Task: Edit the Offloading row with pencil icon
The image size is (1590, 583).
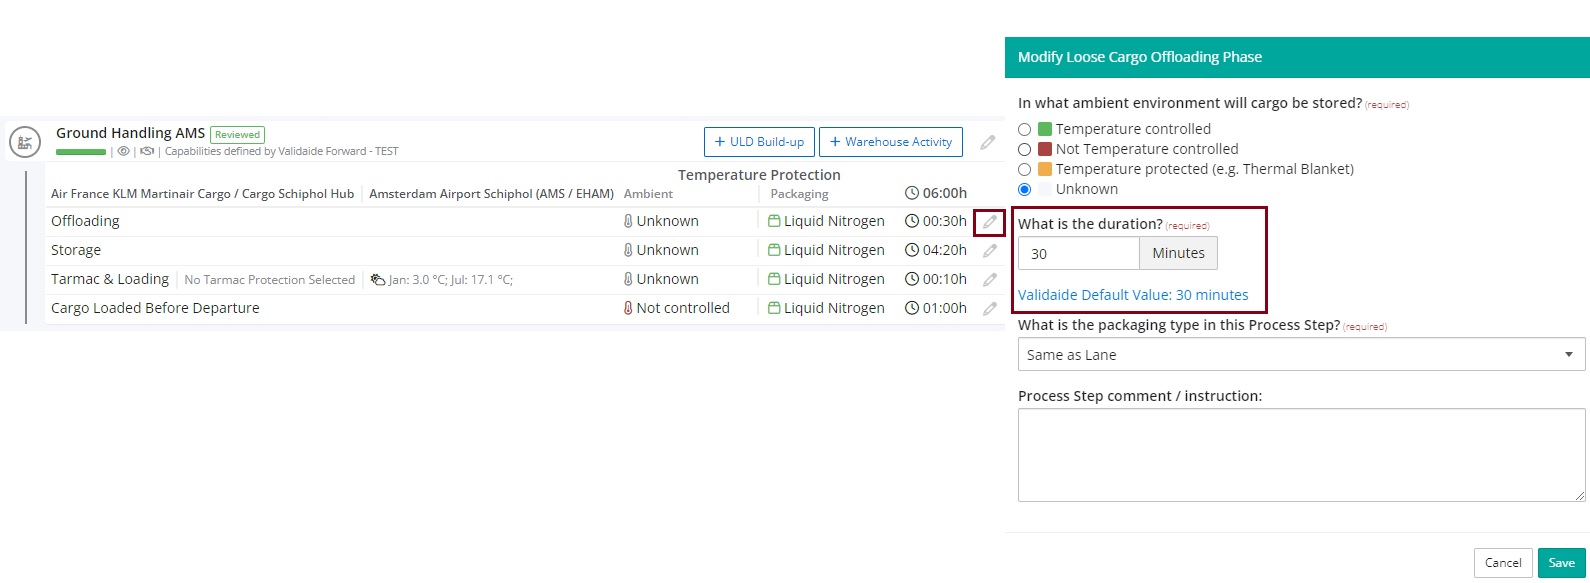Action: pyautogui.click(x=989, y=222)
